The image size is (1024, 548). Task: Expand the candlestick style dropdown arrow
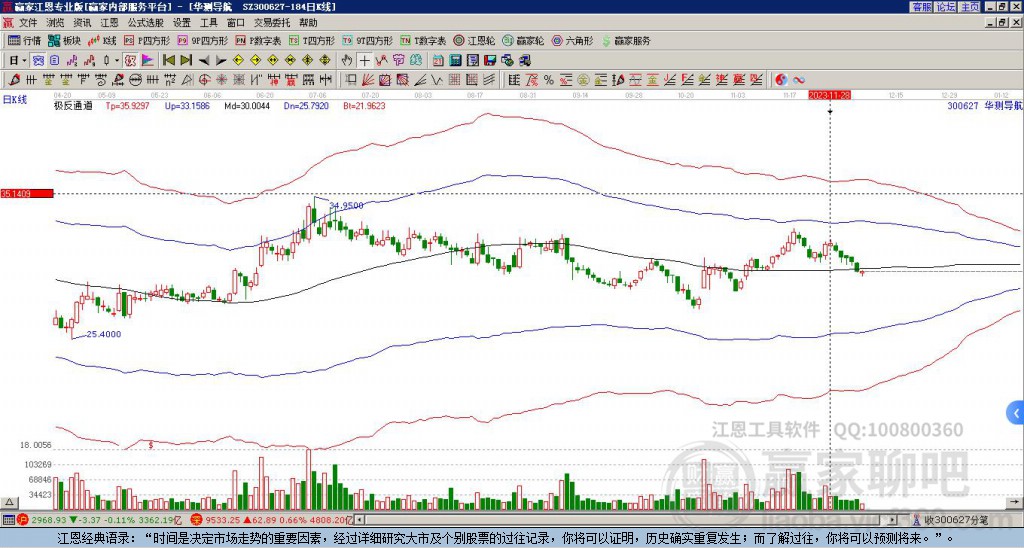point(117,60)
